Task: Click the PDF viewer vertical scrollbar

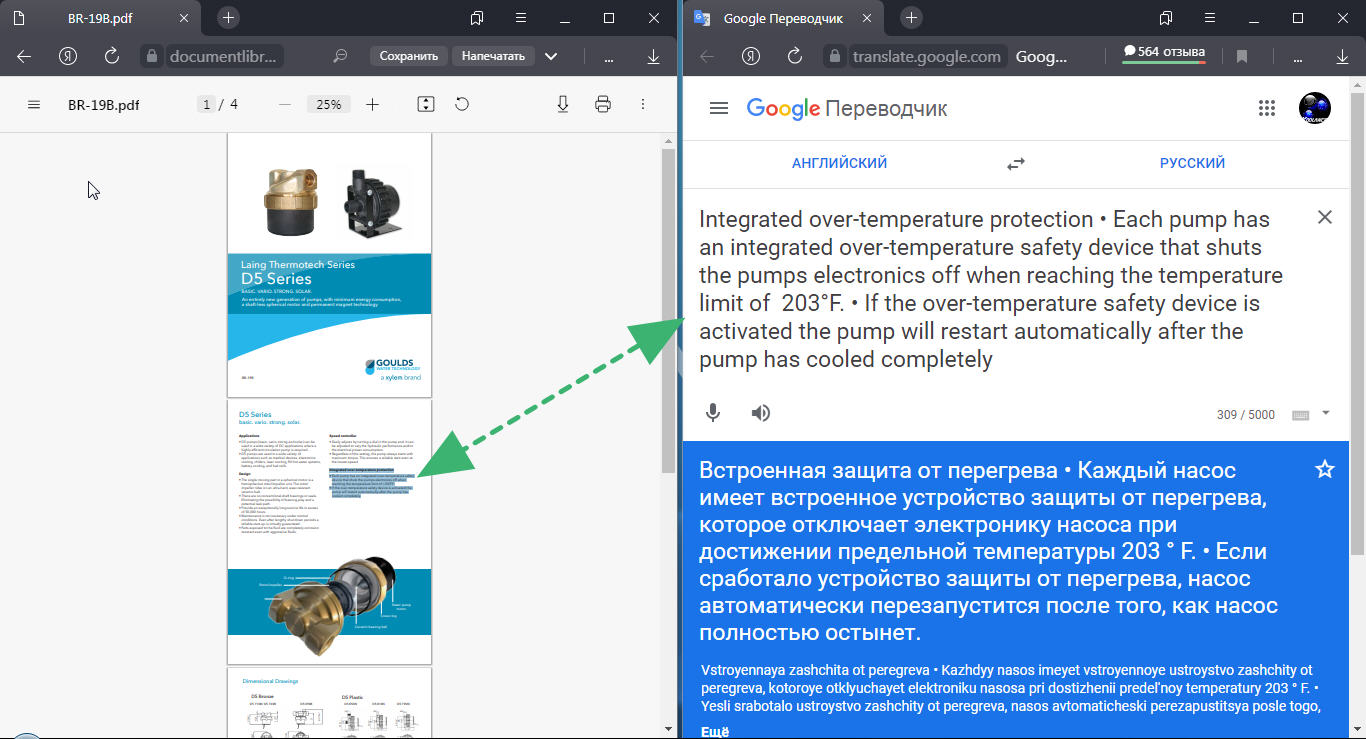Action: 668,310
